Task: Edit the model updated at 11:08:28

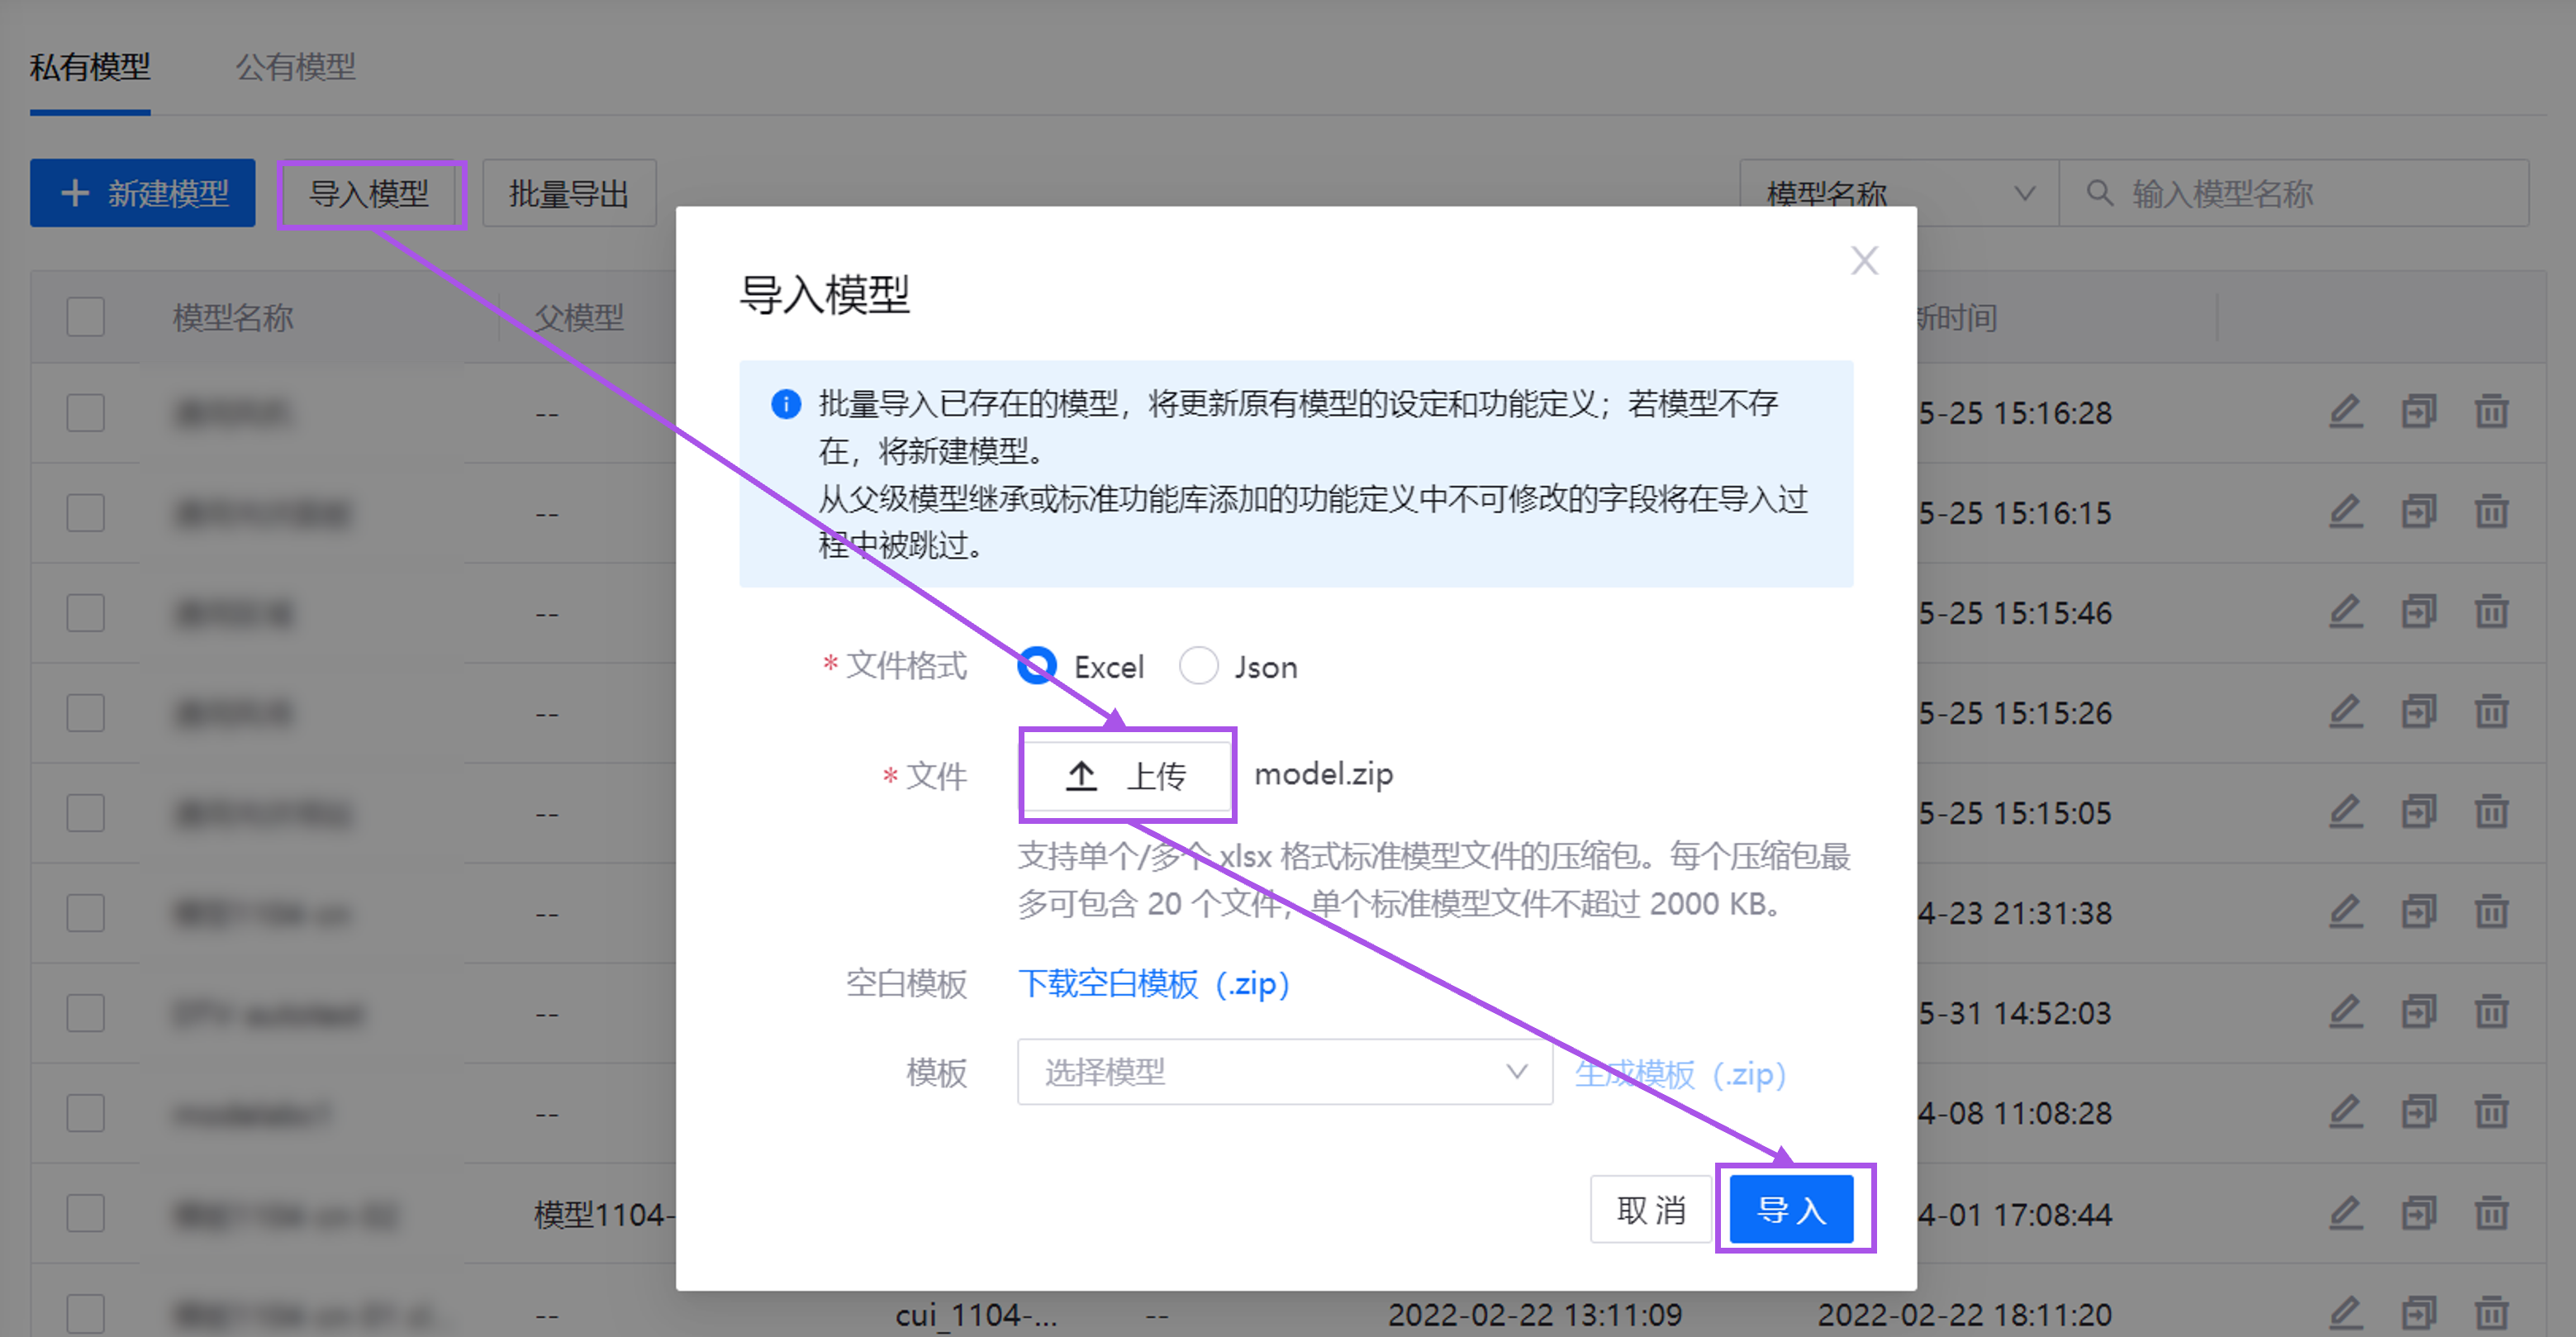Action: coord(2346,1112)
